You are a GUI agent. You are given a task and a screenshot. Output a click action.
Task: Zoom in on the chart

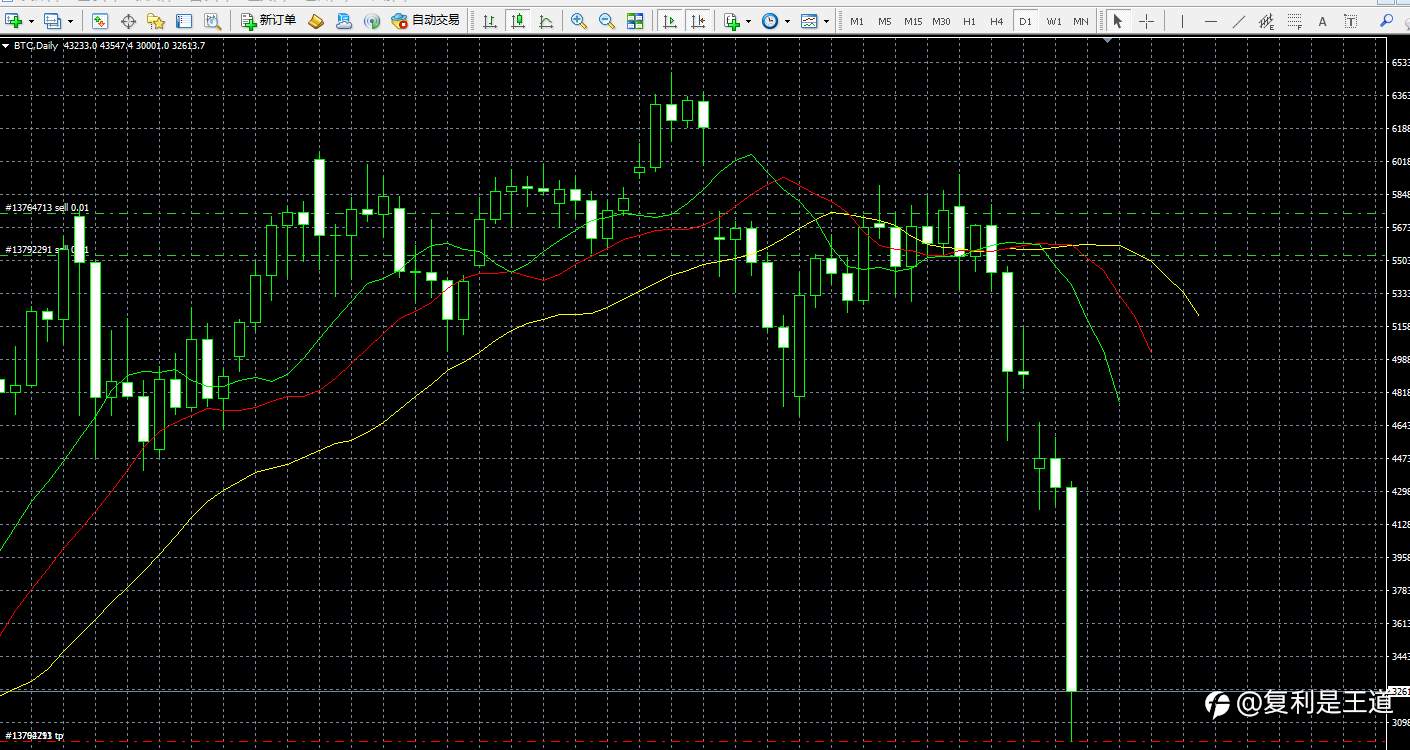[579, 21]
